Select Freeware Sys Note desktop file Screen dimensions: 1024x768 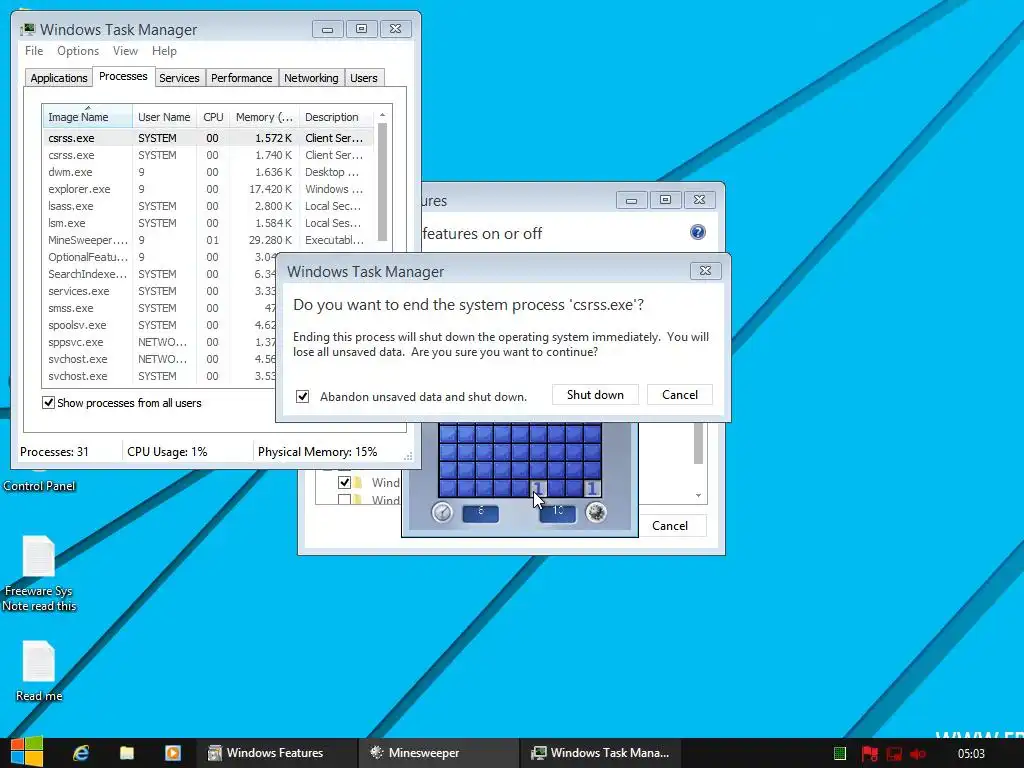39,573
